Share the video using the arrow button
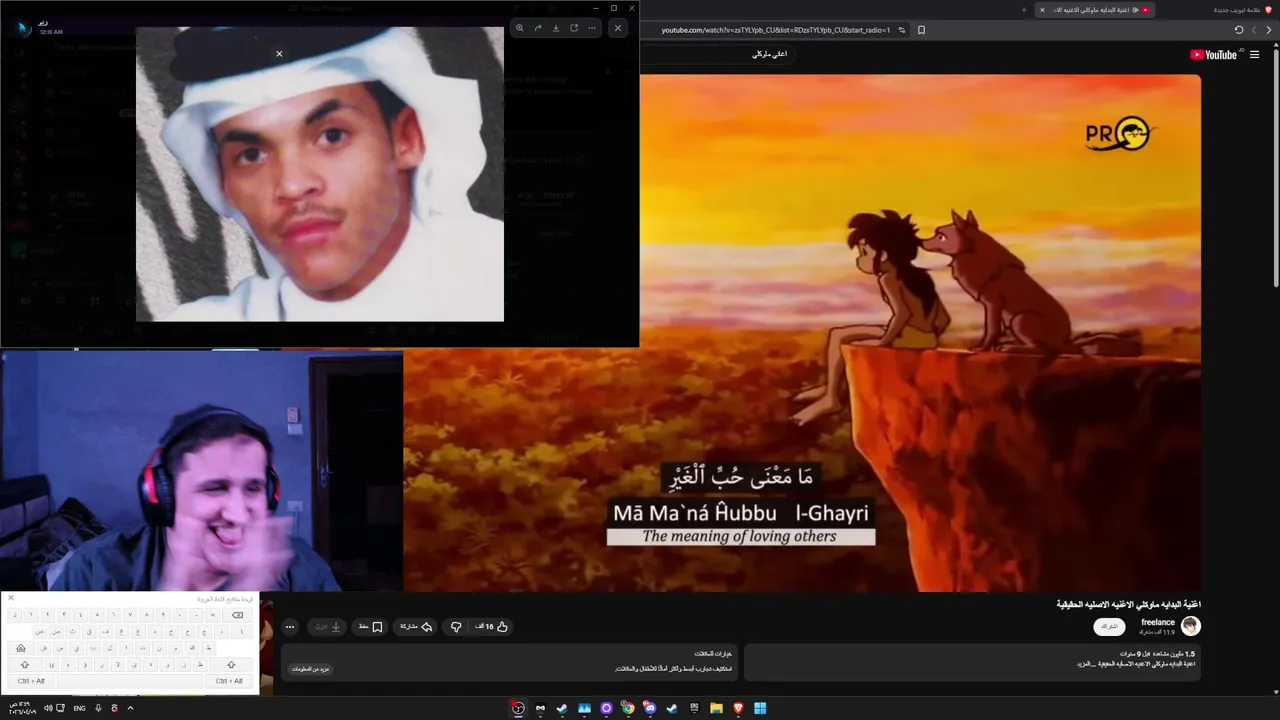The height and width of the screenshot is (720, 1280). click(416, 627)
